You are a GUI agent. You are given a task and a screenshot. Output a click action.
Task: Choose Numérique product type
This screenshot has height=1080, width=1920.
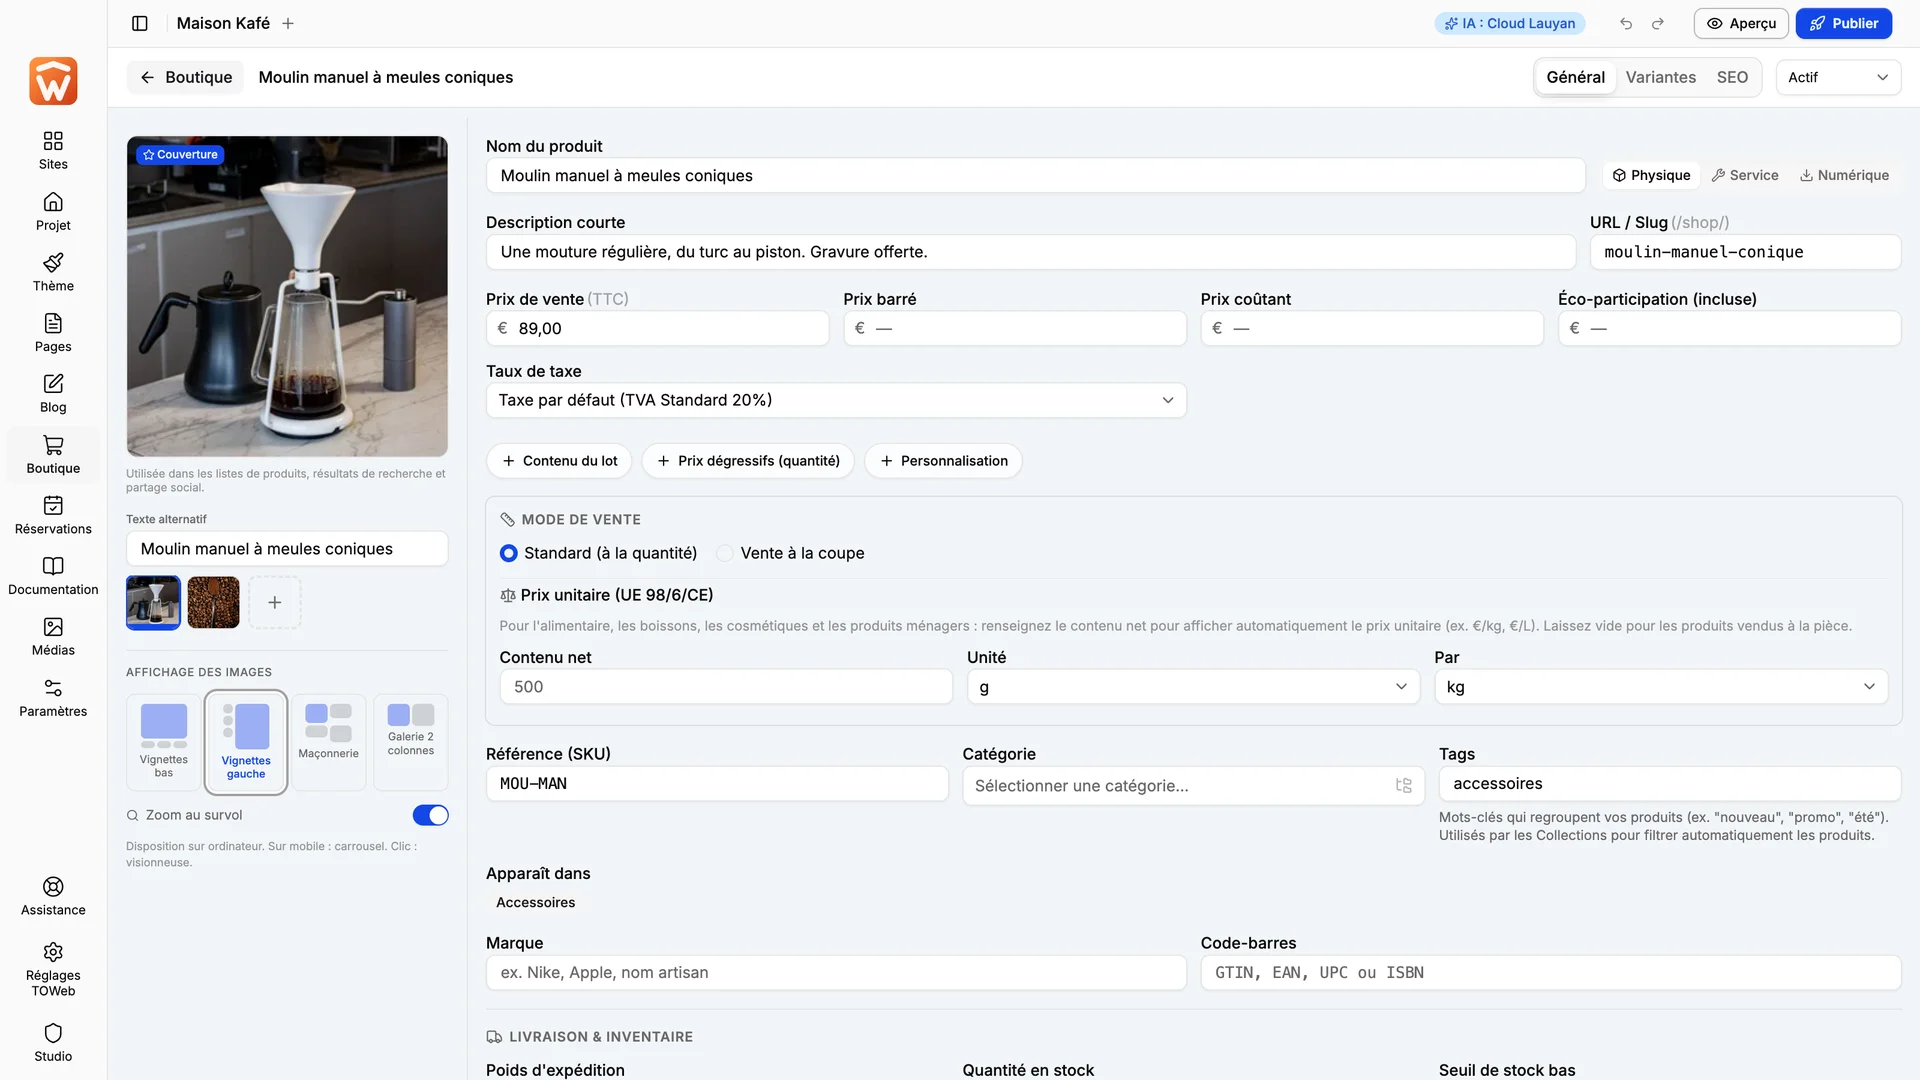pos(1845,175)
